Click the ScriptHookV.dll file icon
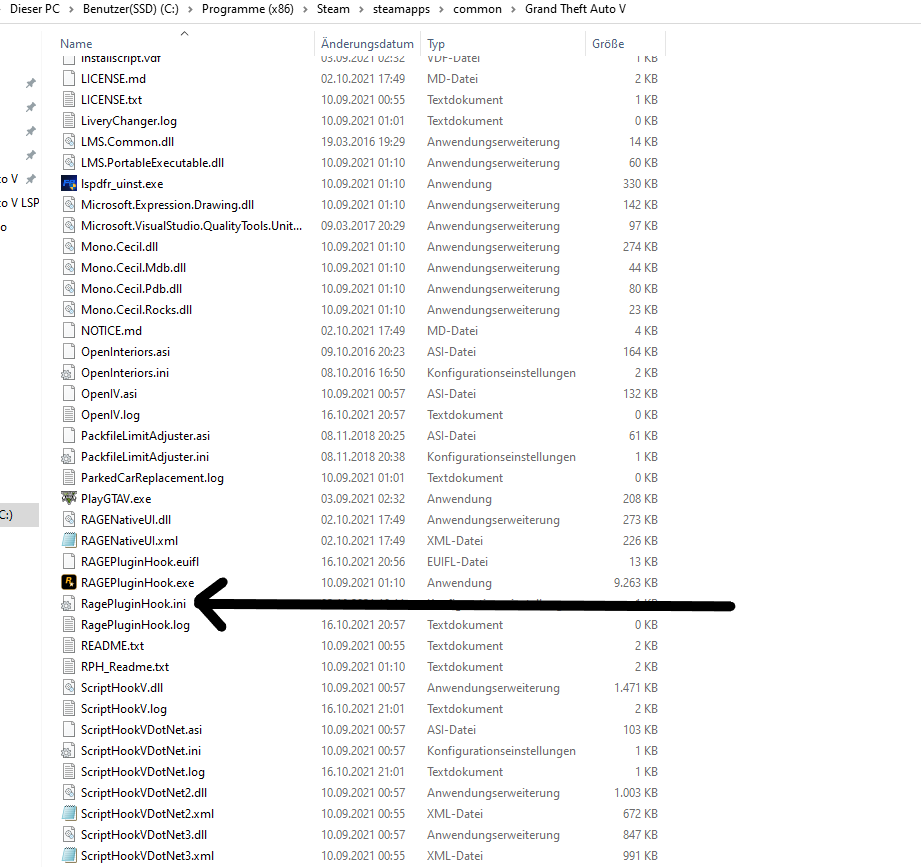Image resolution: width=921 pixels, height=867 pixels. pos(69,688)
